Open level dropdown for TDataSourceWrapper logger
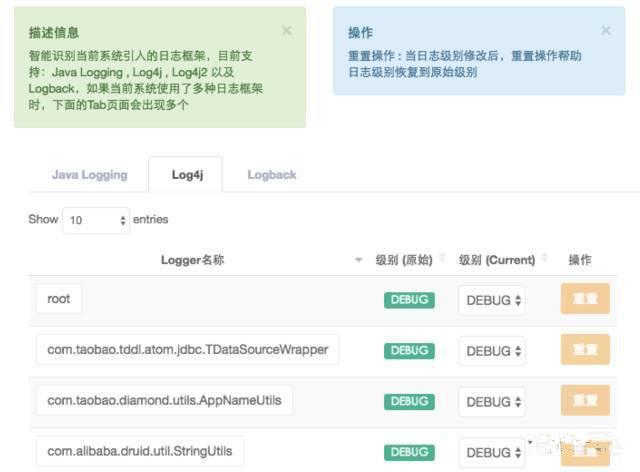 click(492, 351)
